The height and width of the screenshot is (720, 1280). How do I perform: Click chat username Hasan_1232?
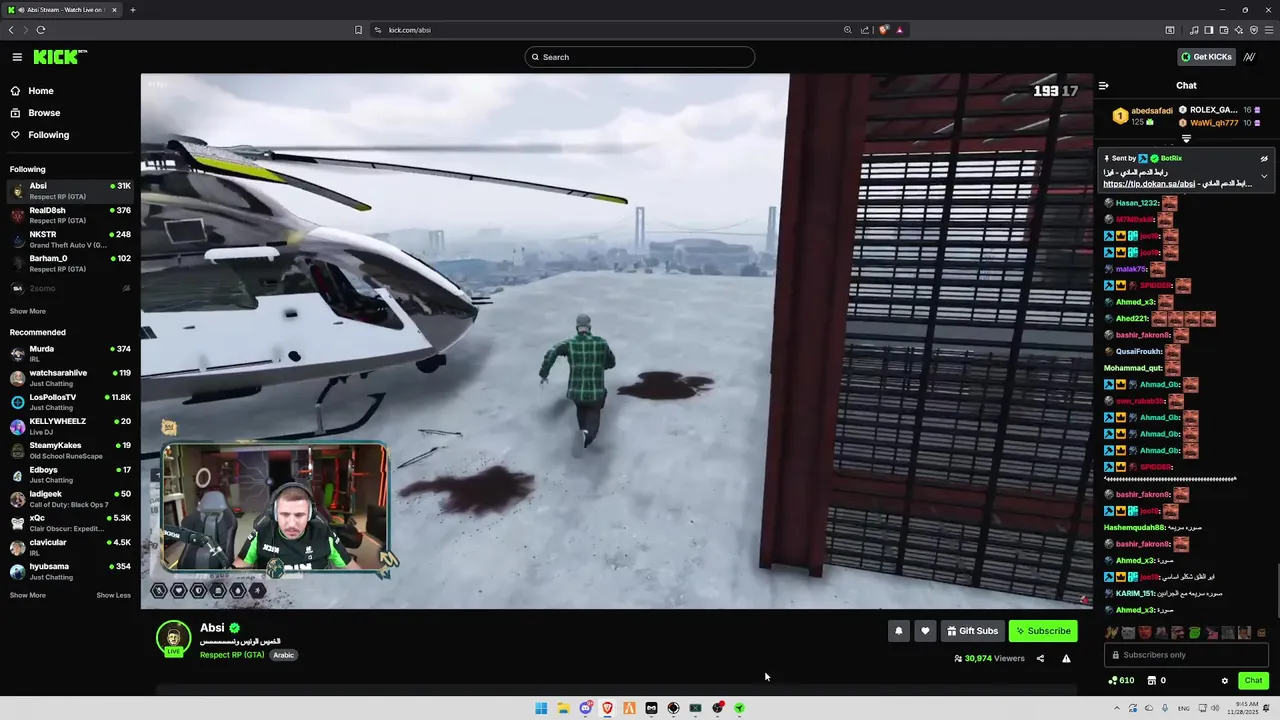coord(1137,203)
